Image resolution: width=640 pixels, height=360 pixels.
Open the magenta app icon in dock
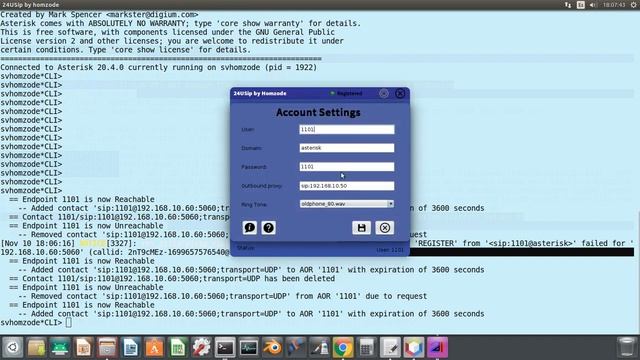[x=438, y=348]
